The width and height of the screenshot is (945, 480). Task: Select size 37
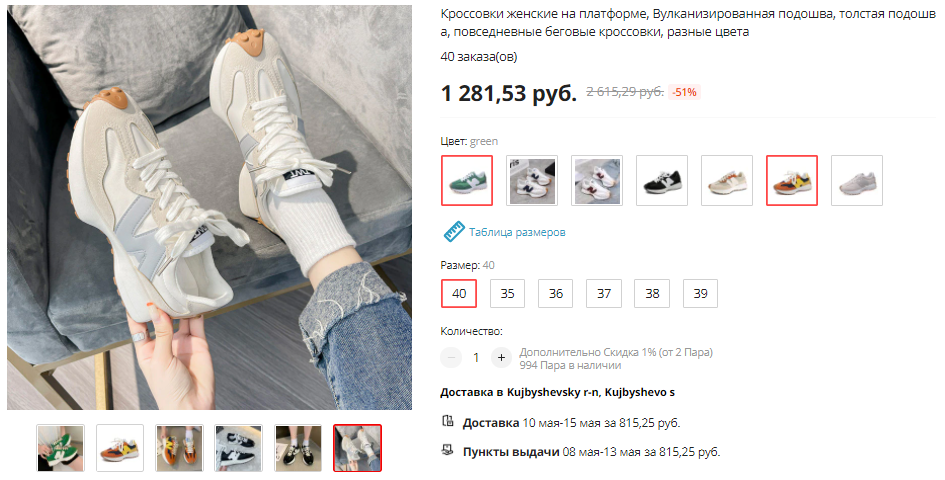(604, 294)
